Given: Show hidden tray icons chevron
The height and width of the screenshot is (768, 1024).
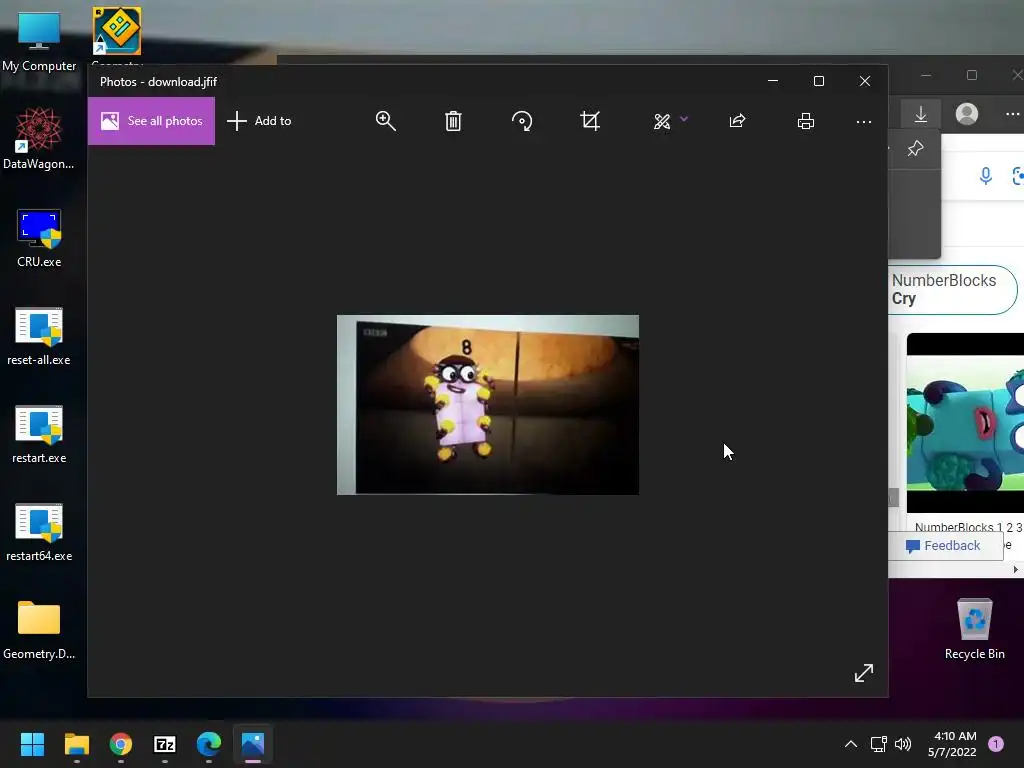Looking at the screenshot, I should [851, 744].
